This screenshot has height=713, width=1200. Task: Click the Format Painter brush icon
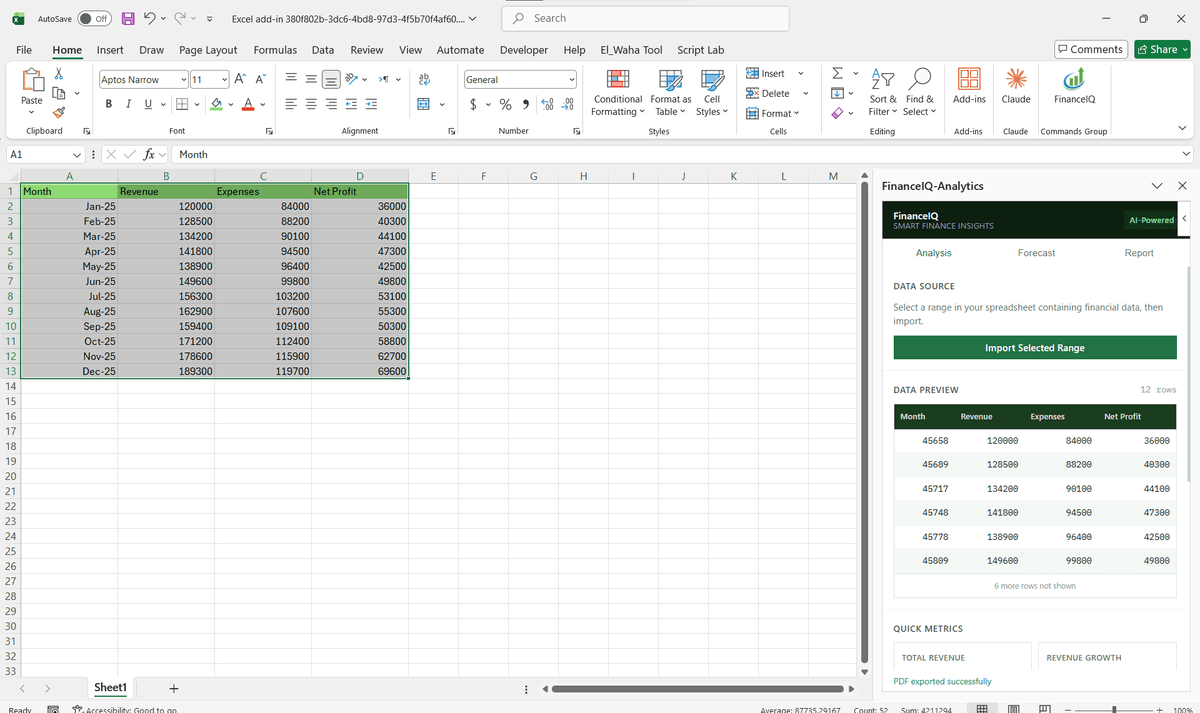pyautogui.click(x=59, y=112)
